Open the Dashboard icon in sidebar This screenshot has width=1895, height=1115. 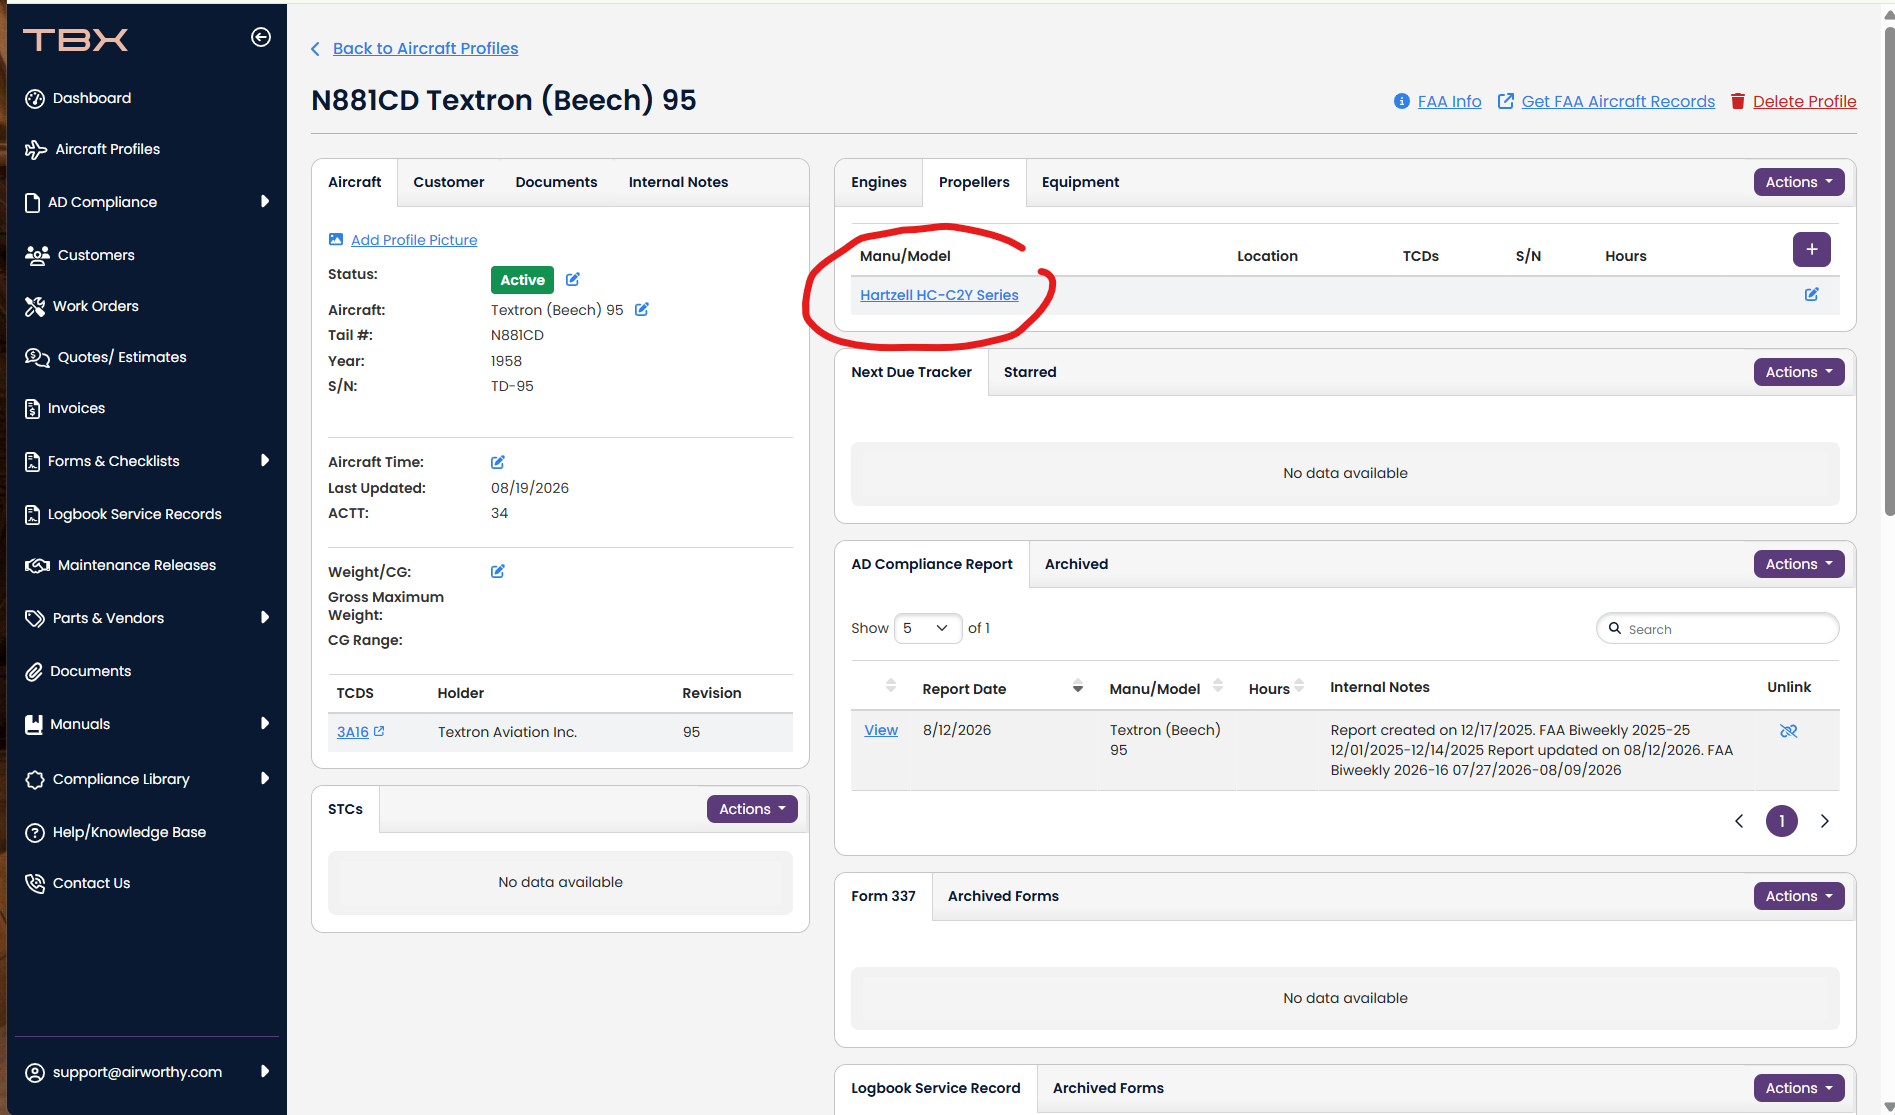point(35,98)
